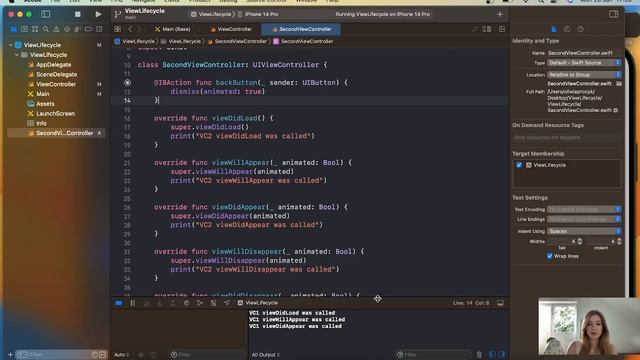Open the Find navigator magnifier icon
The image size is (640, 360).
coord(46,29)
